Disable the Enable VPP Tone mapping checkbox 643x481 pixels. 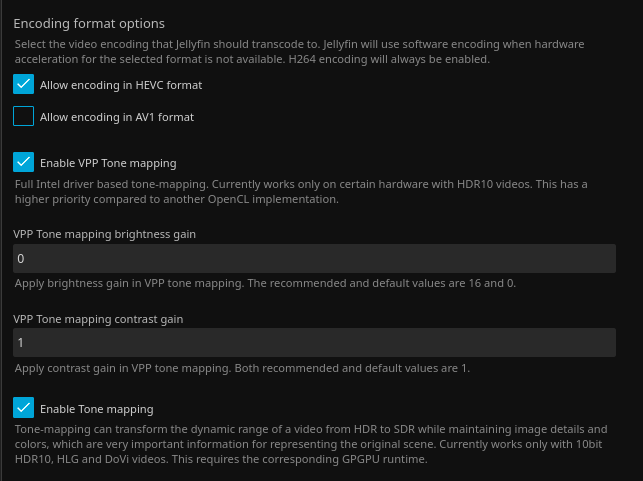point(24,162)
